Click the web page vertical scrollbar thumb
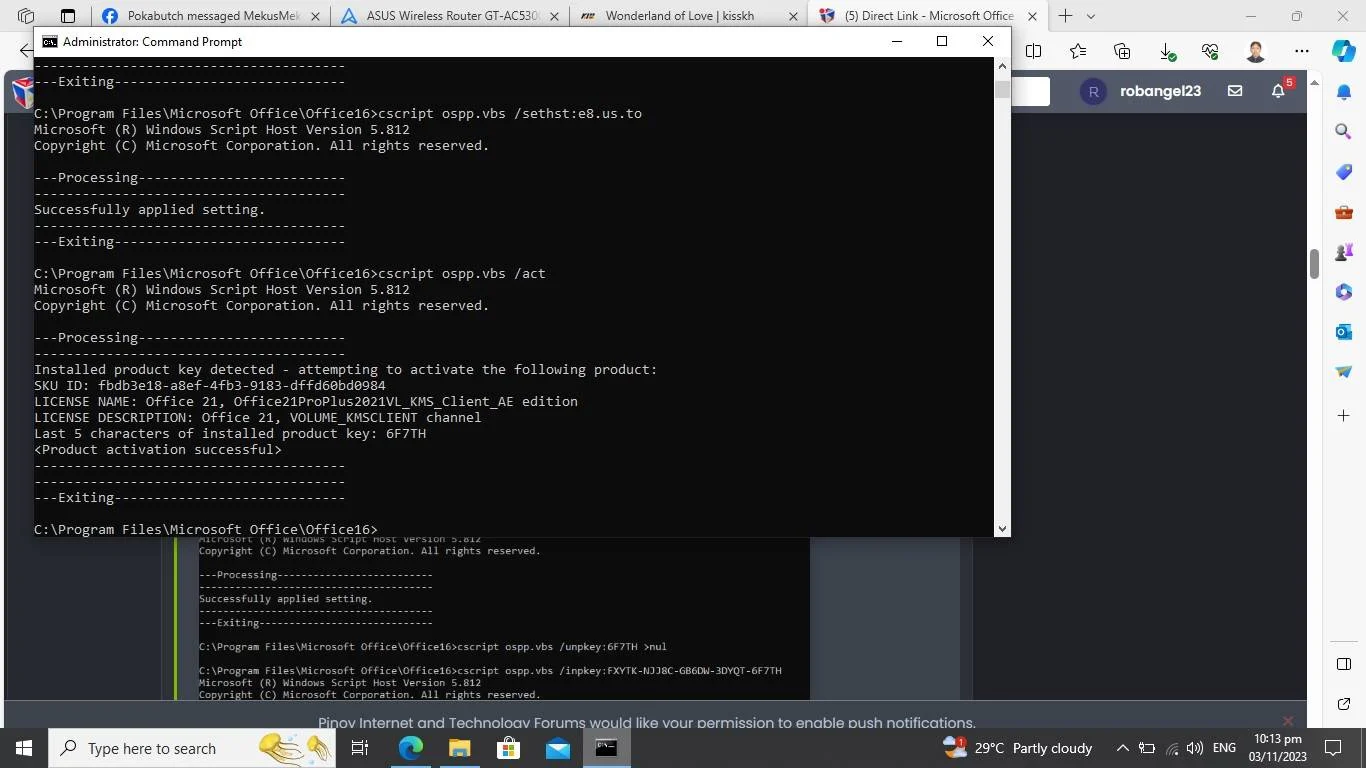 (x=1315, y=263)
